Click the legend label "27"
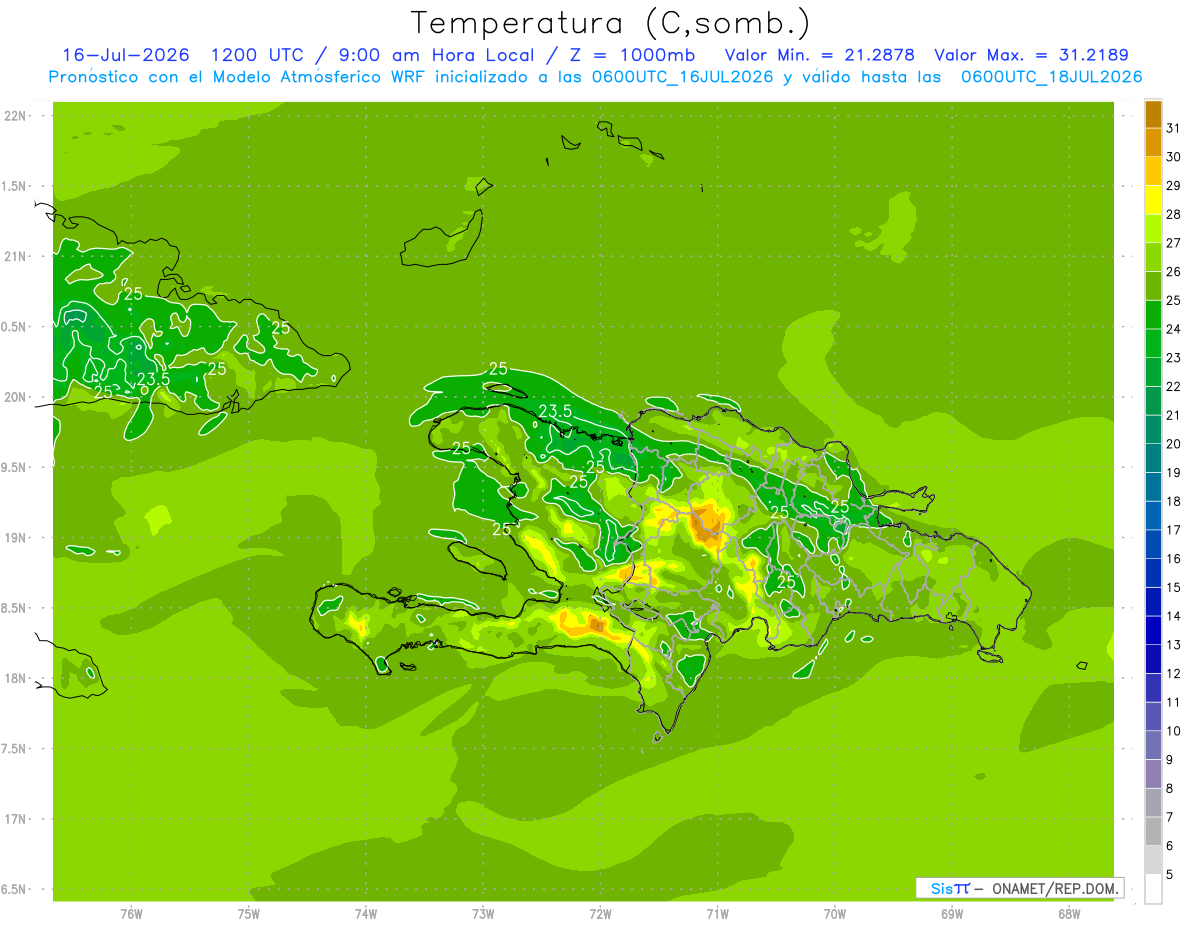The image size is (1200, 927). (x=1174, y=243)
